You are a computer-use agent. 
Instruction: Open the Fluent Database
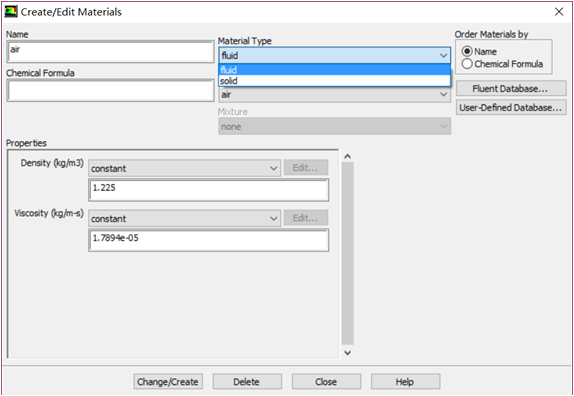pos(511,89)
